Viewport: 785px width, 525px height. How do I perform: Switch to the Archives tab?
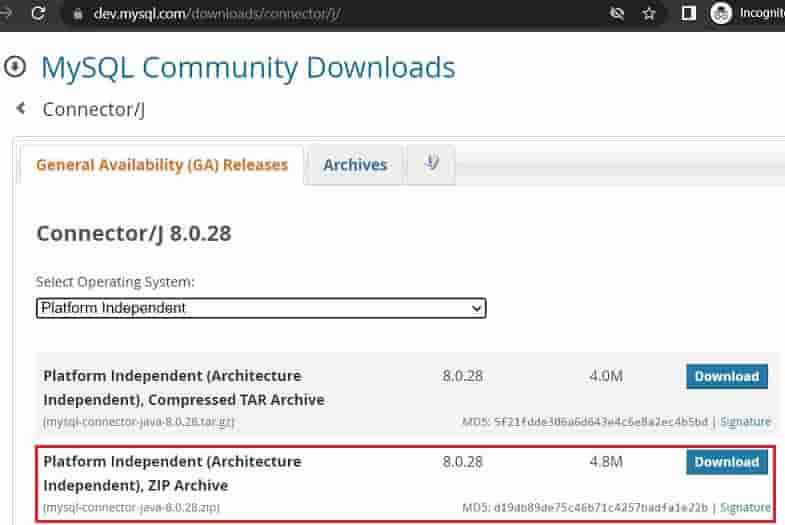[x=355, y=165]
